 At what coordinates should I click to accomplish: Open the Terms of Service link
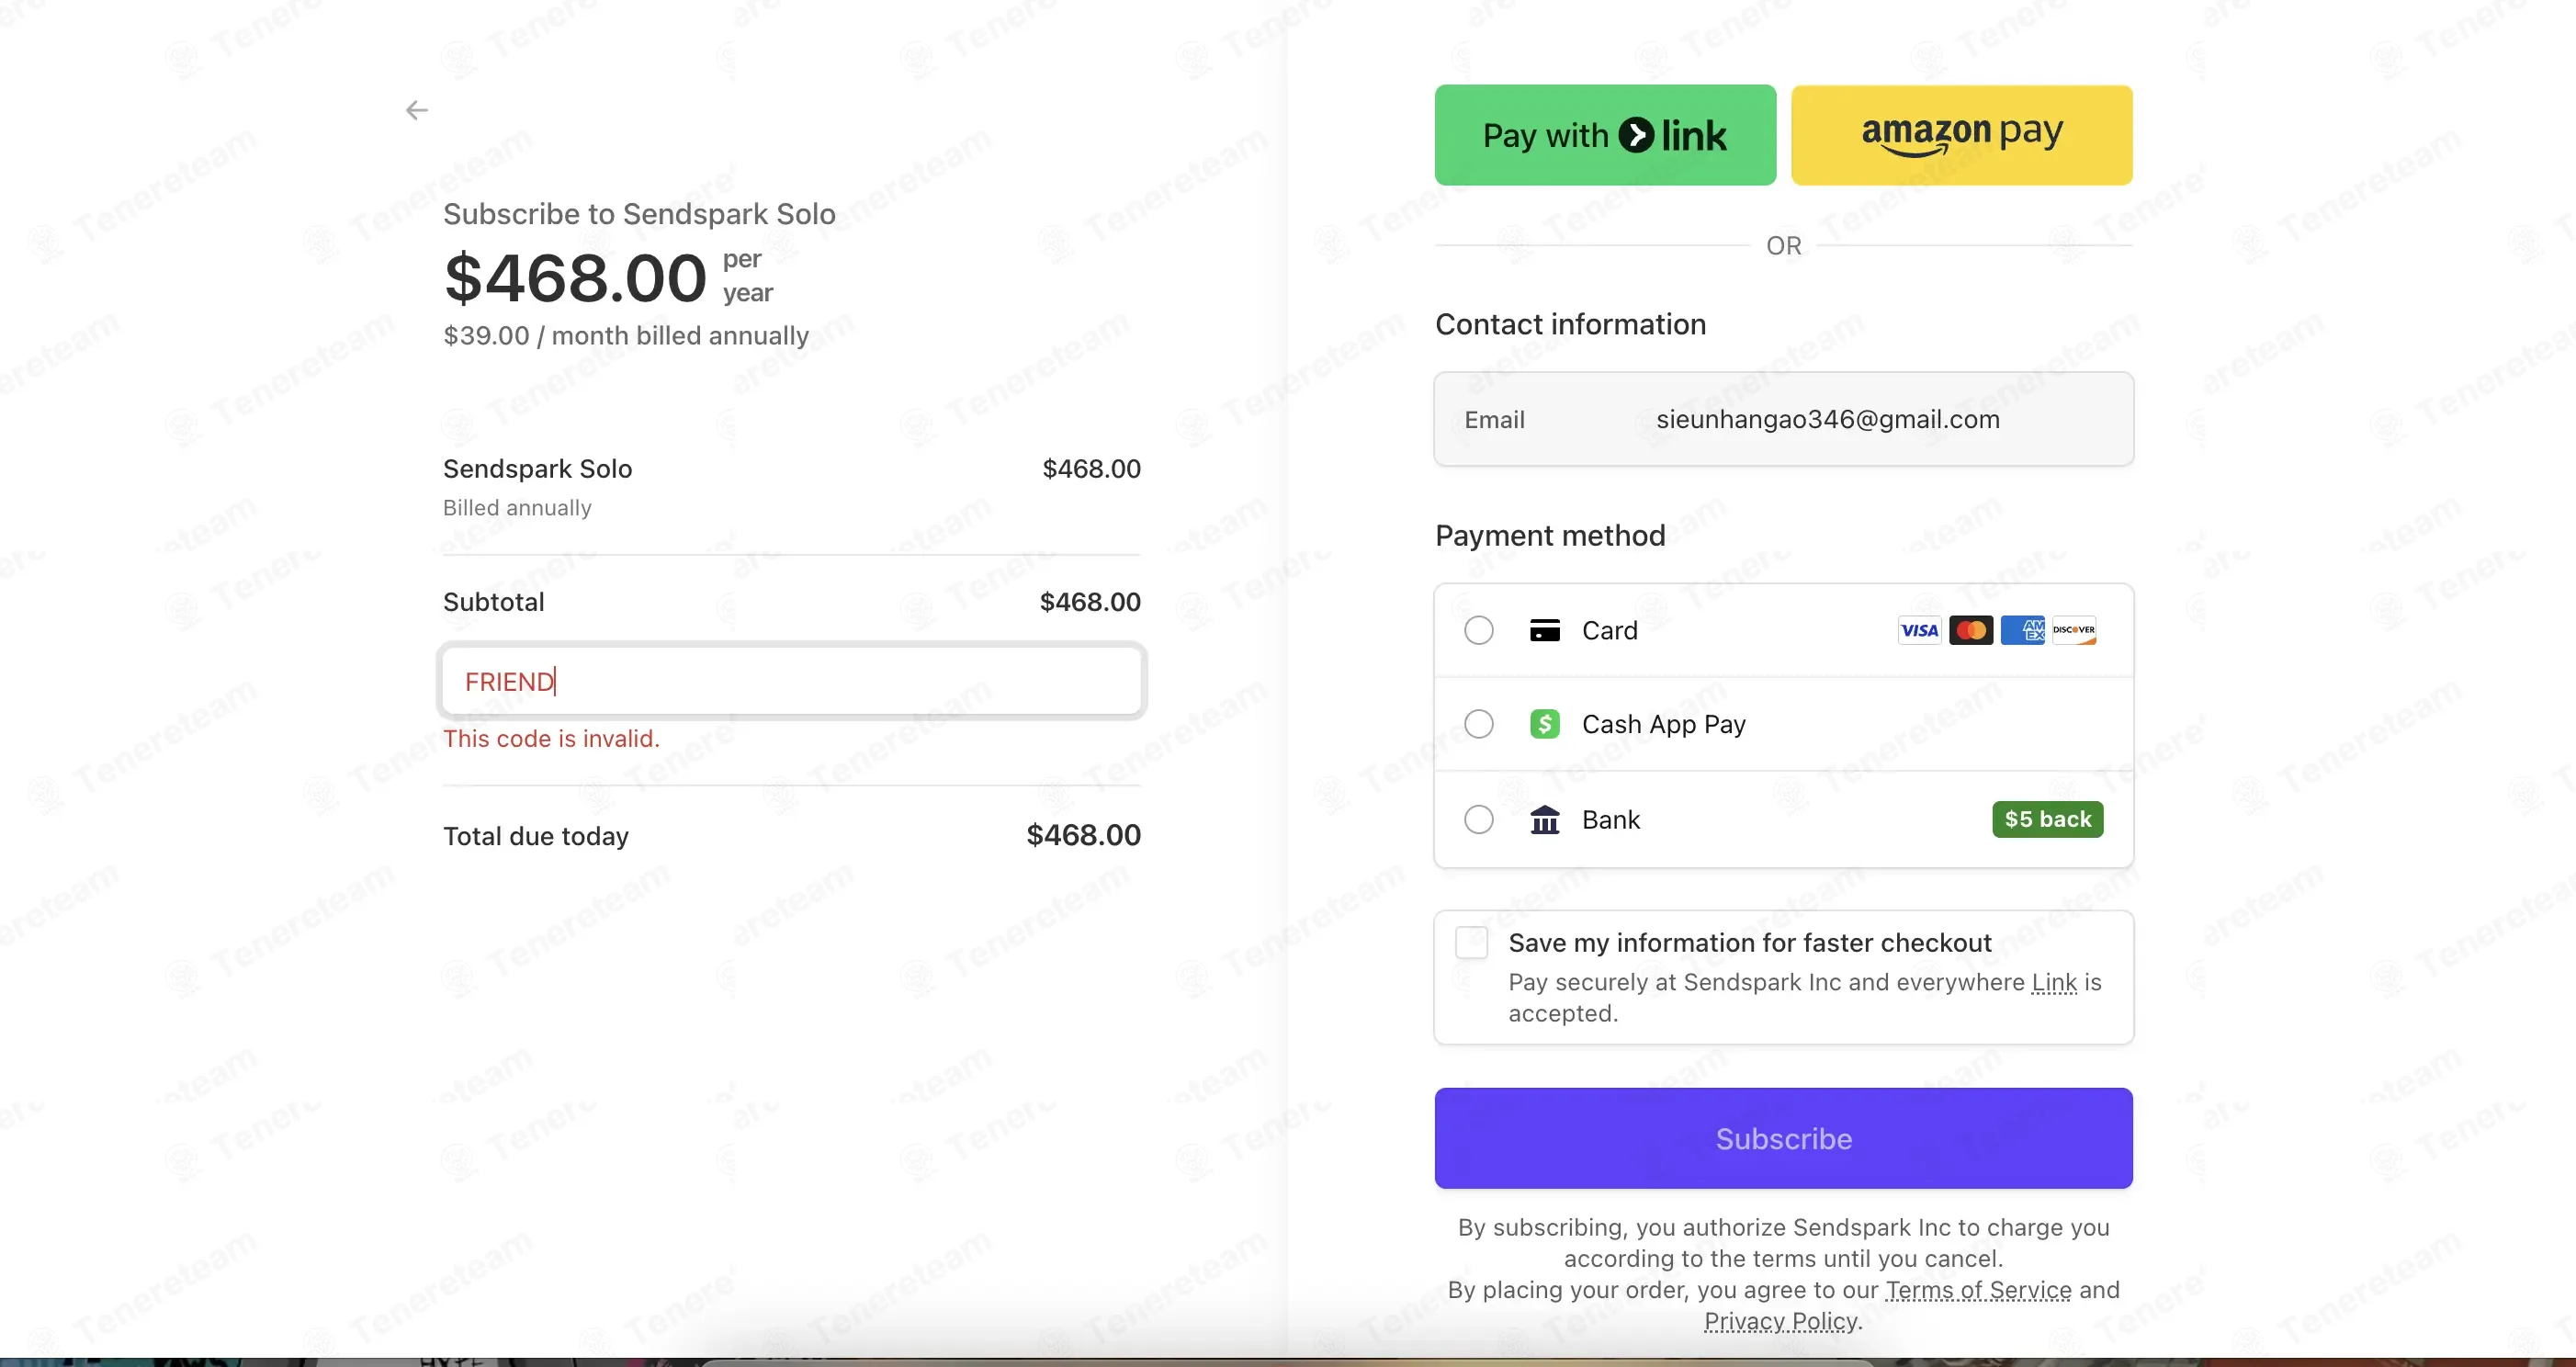[x=1978, y=1290]
